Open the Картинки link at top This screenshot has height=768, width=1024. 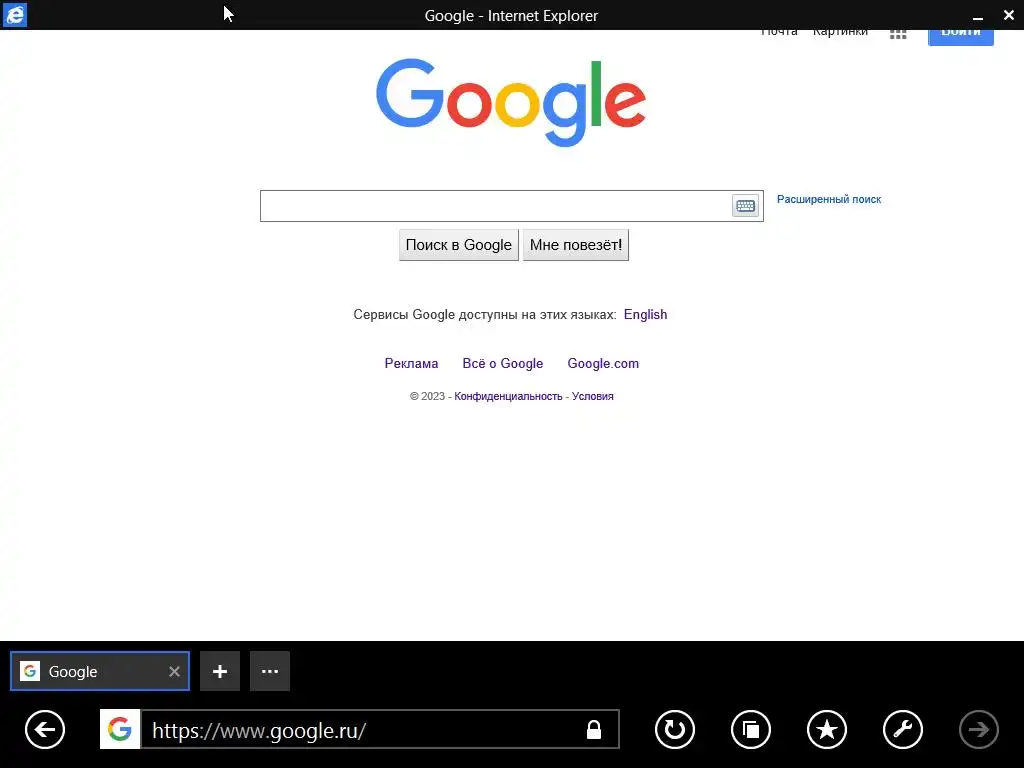click(x=840, y=33)
